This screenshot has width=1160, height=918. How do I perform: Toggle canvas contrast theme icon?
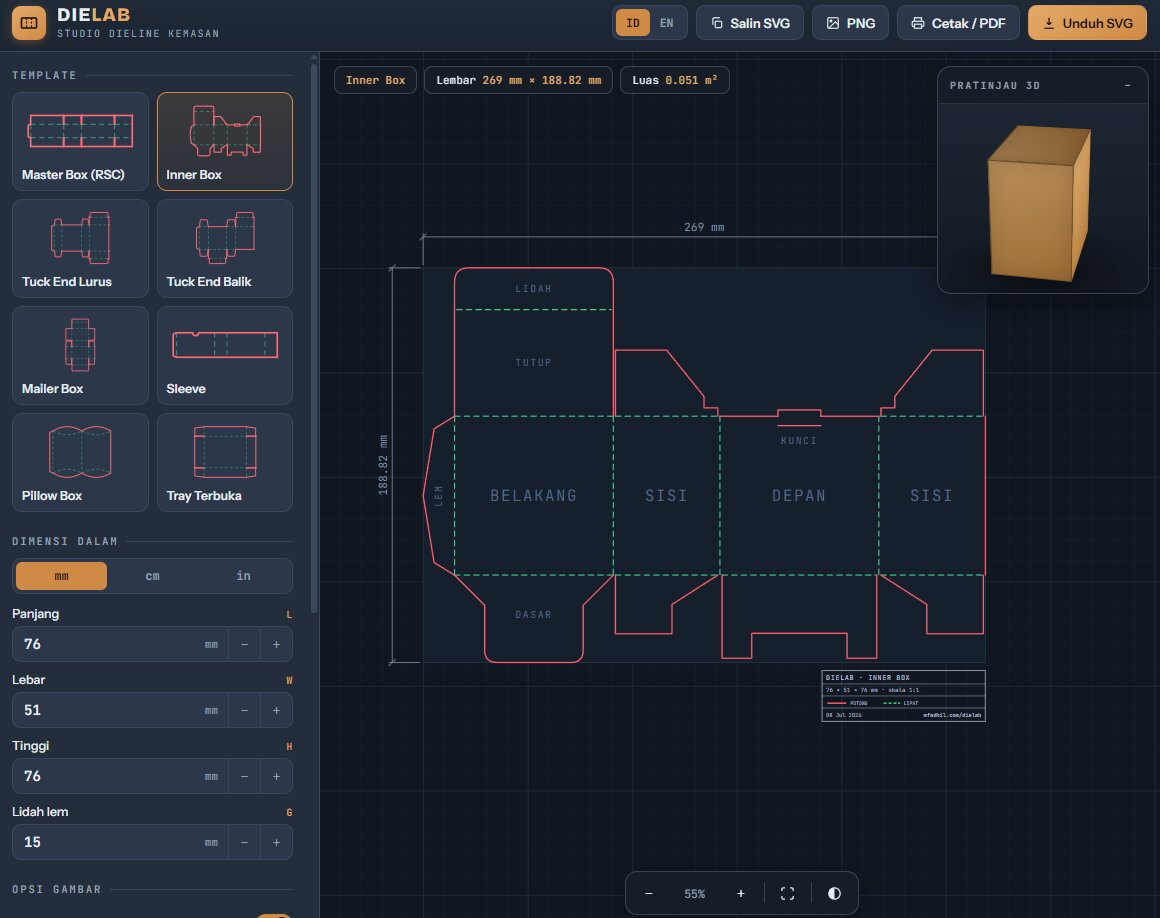(834, 894)
